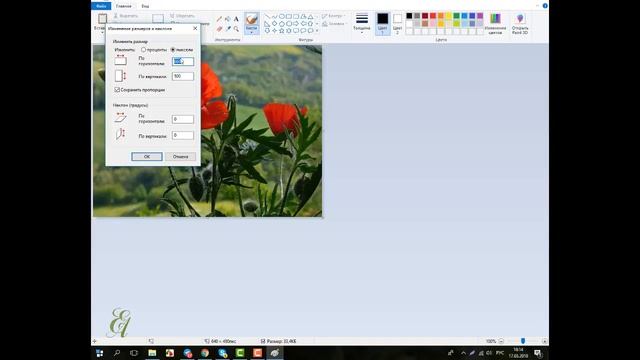Open Edit colors dialog
Viewport: 640px width, 360px height.
[495, 23]
